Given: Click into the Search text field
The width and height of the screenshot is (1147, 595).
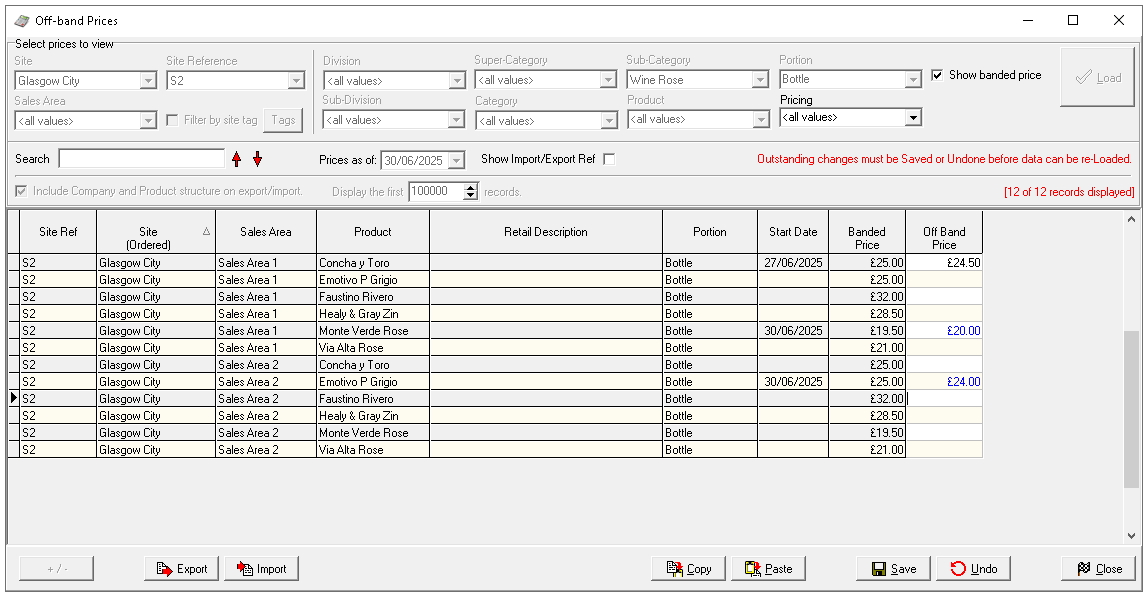Looking at the screenshot, I should (x=141, y=159).
